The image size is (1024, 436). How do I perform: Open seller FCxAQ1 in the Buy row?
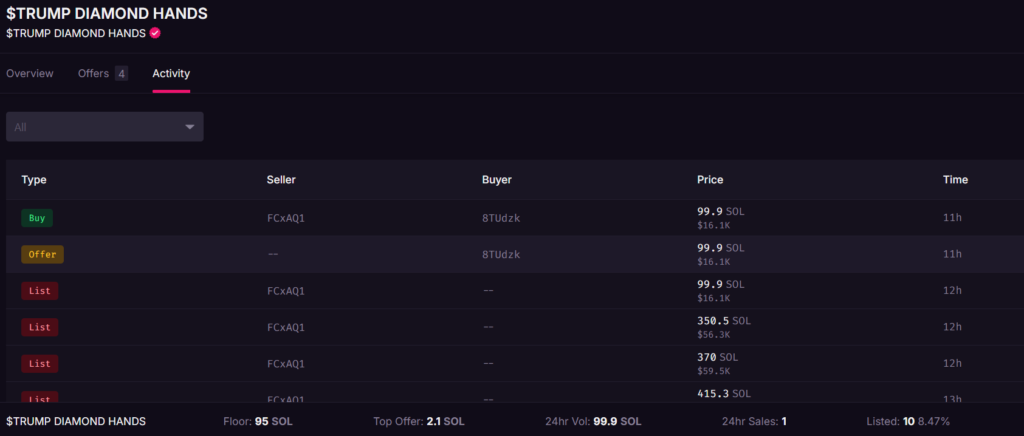coord(285,218)
